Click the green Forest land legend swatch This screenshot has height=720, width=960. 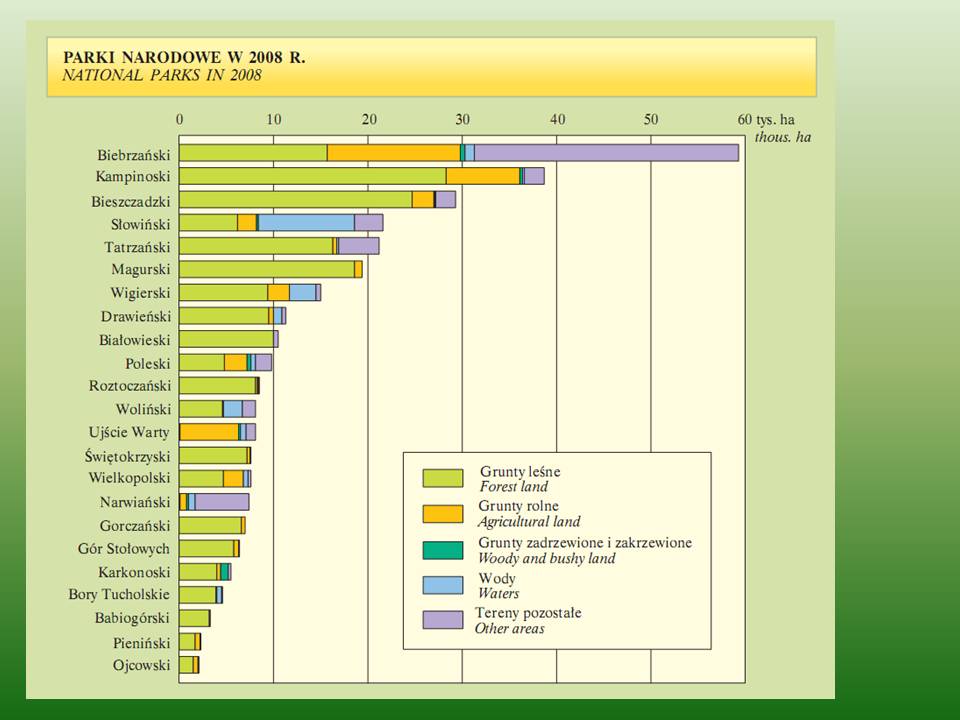coord(443,478)
